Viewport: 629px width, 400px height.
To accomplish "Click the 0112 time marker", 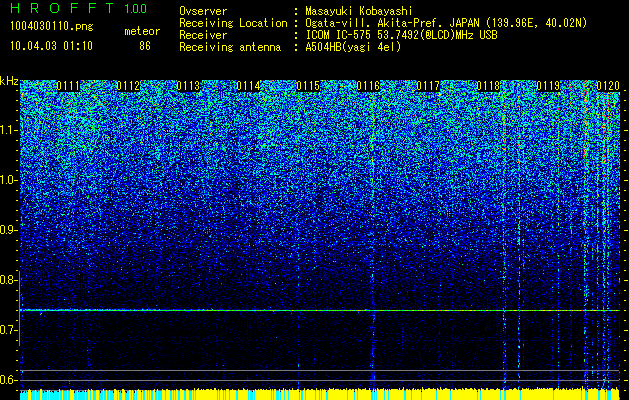I will [x=128, y=86].
